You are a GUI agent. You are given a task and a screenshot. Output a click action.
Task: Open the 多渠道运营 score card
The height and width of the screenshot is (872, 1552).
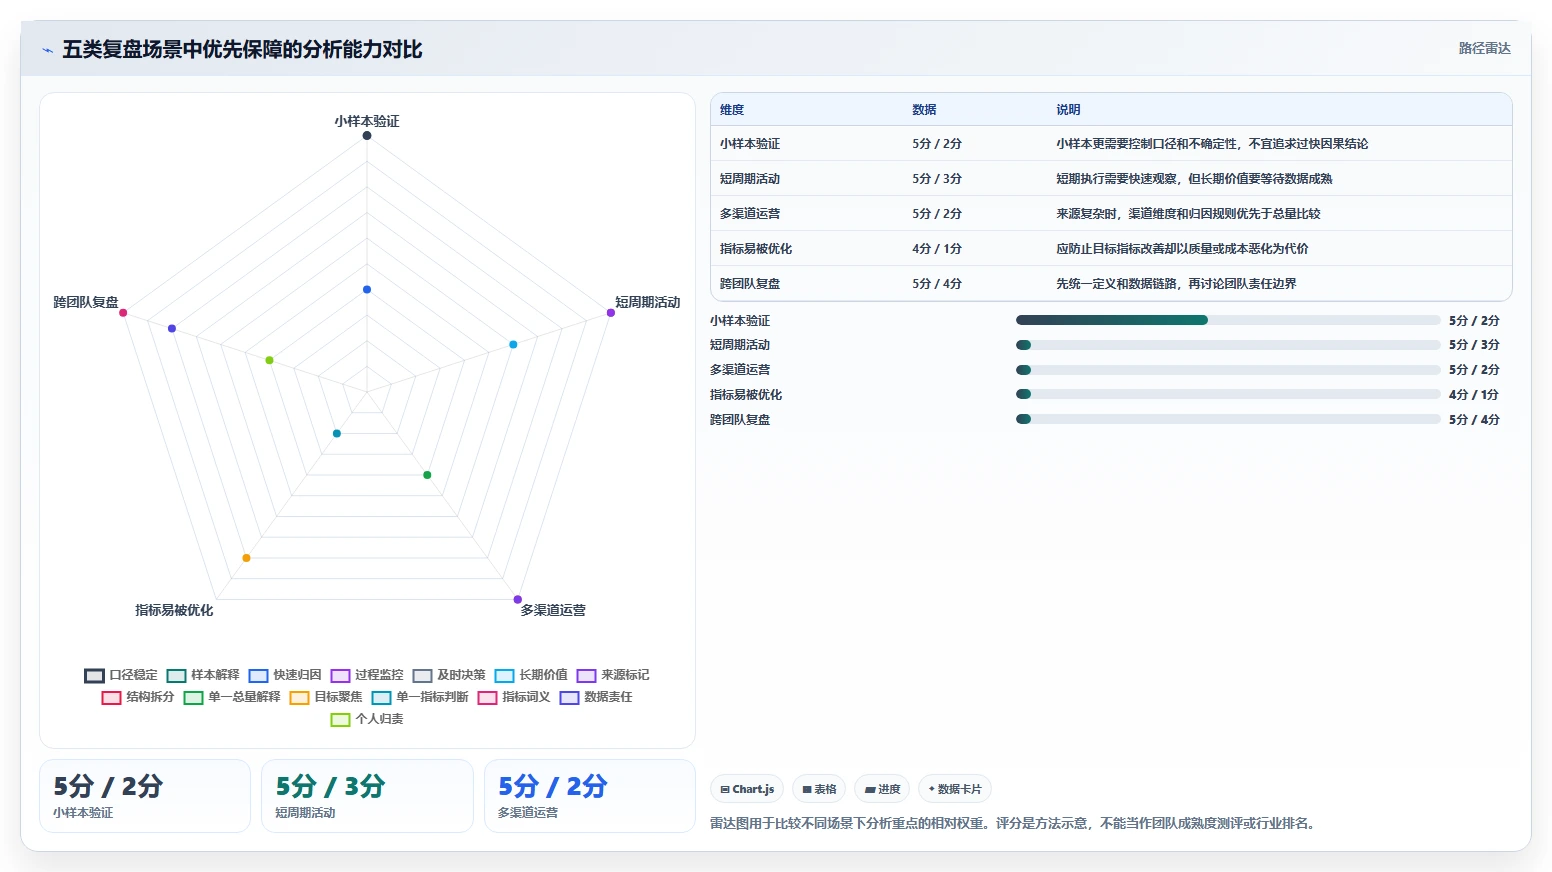coord(590,796)
